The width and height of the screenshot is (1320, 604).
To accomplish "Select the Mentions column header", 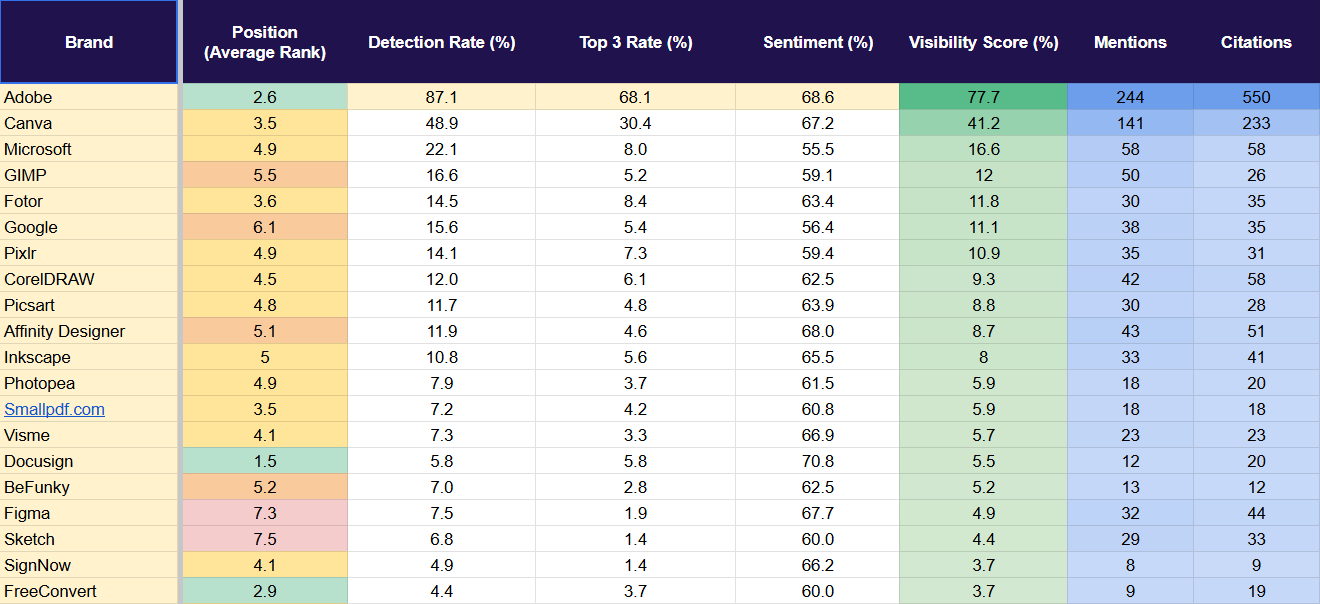I will coord(1130,42).
